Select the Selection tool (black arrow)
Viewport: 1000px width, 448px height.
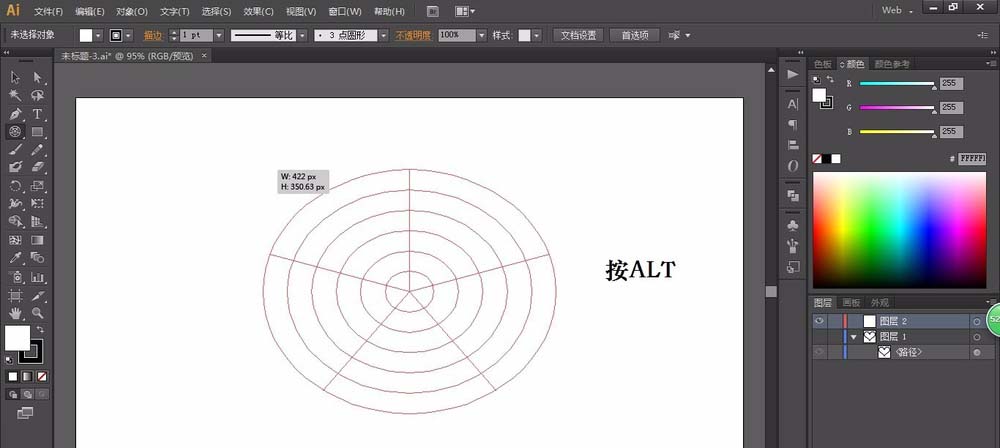(x=15, y=77)
